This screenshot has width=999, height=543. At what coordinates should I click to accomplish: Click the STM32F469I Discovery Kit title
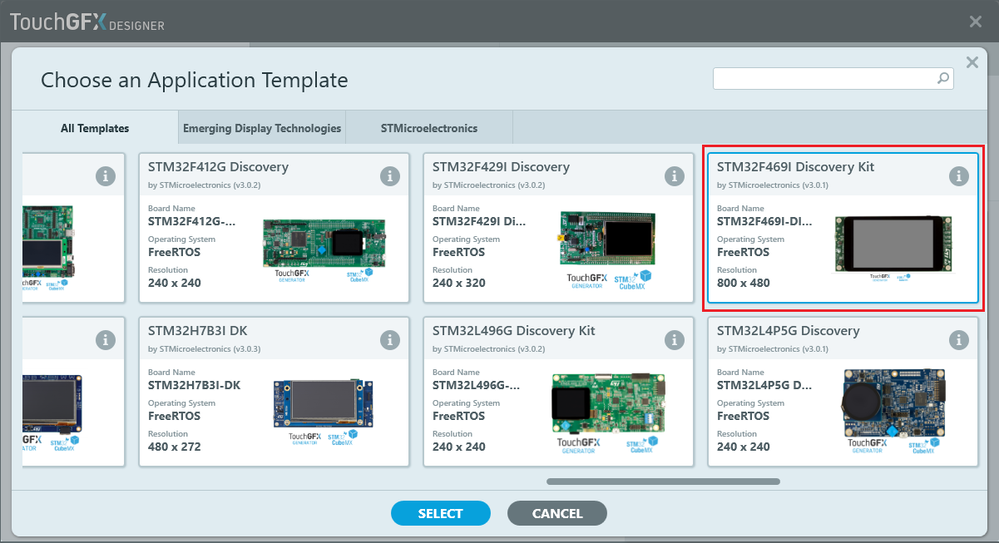click(795, 167)
